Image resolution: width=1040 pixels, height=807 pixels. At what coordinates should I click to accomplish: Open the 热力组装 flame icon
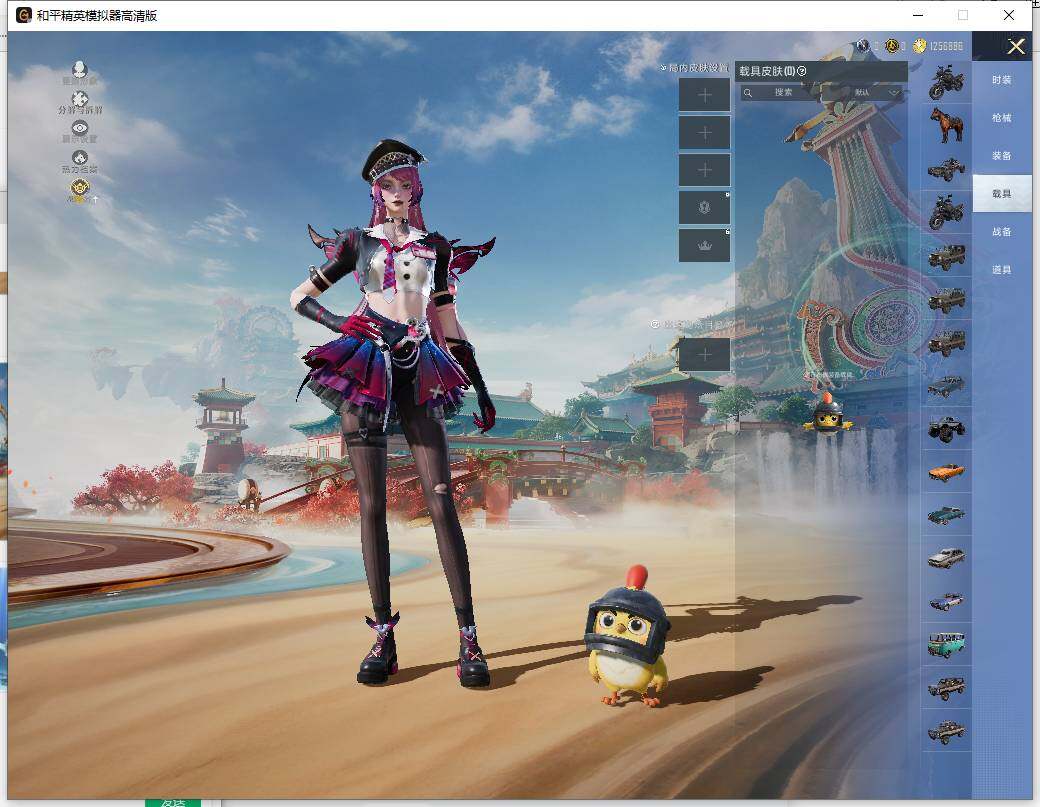click(80, 158)
